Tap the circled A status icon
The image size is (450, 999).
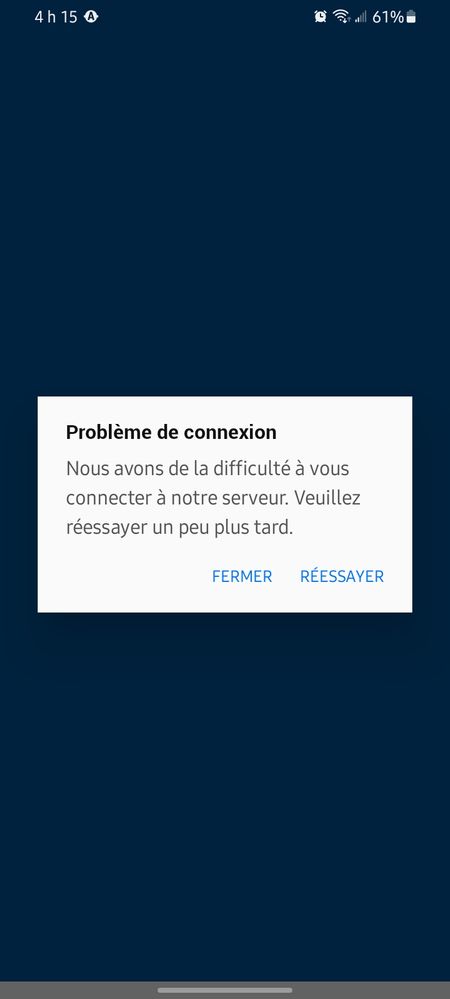(91, 17)
